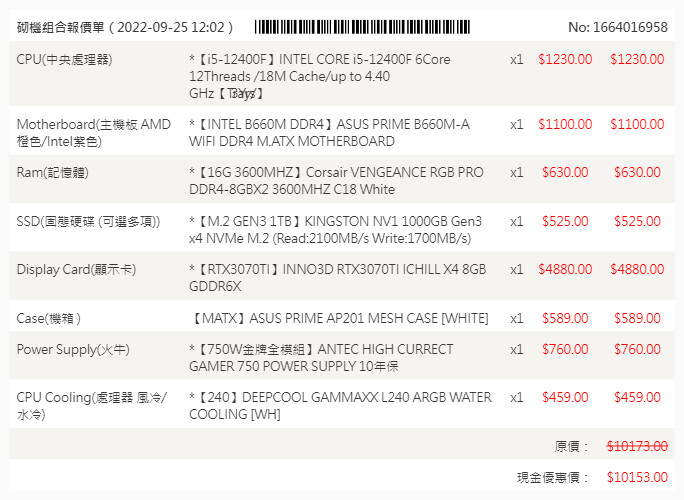Image resolution: width=684 pixels, height=500 pixels.
Task: Click the Power Supply category label
Action: pyautogui.click(x=73, y=349)
